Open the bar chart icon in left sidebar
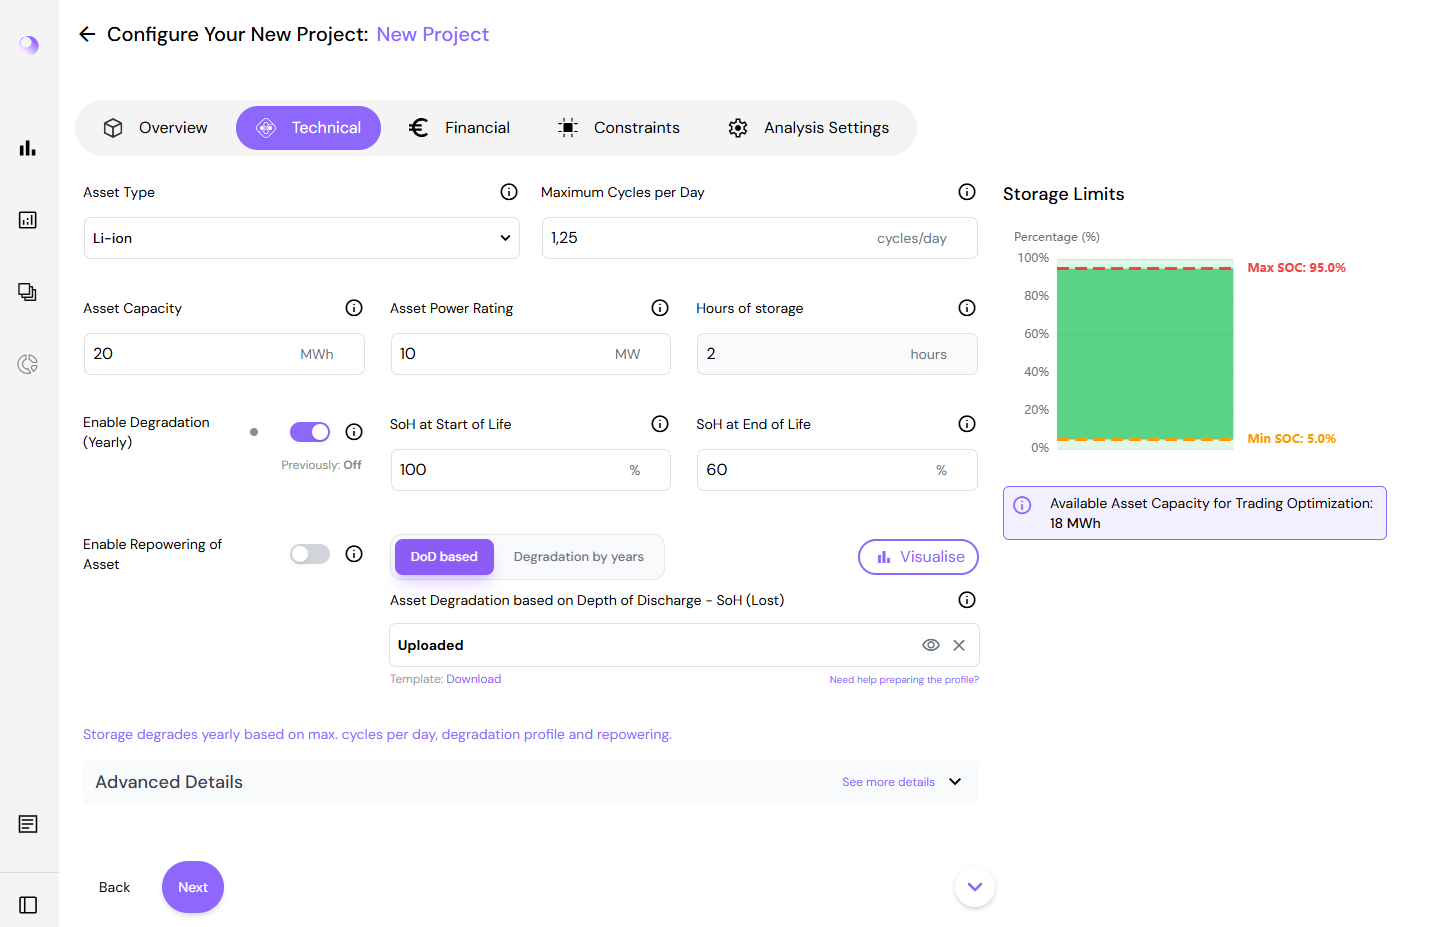The height and width of the screenshot is (927, 1429). [28, 148]
